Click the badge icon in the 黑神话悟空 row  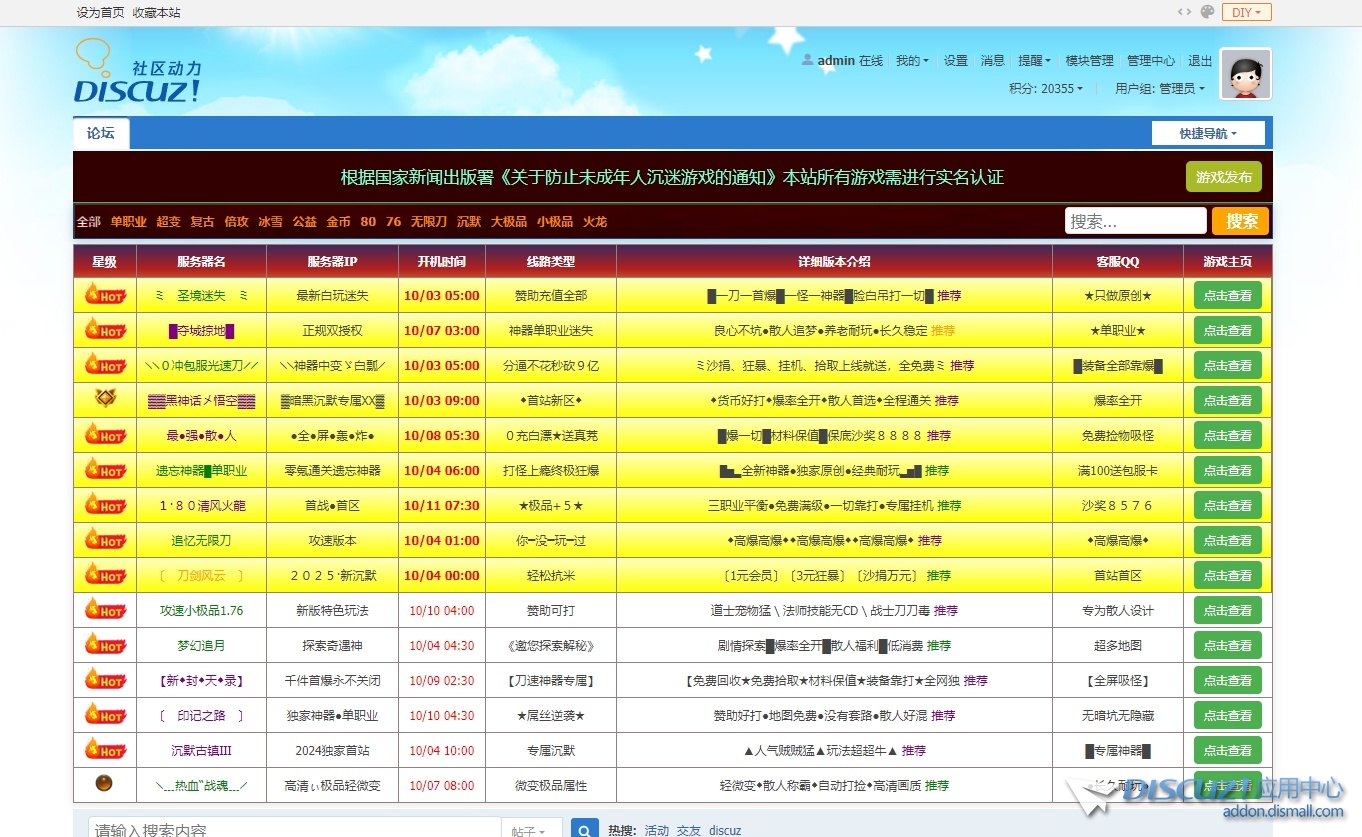[x=105, y=399]
